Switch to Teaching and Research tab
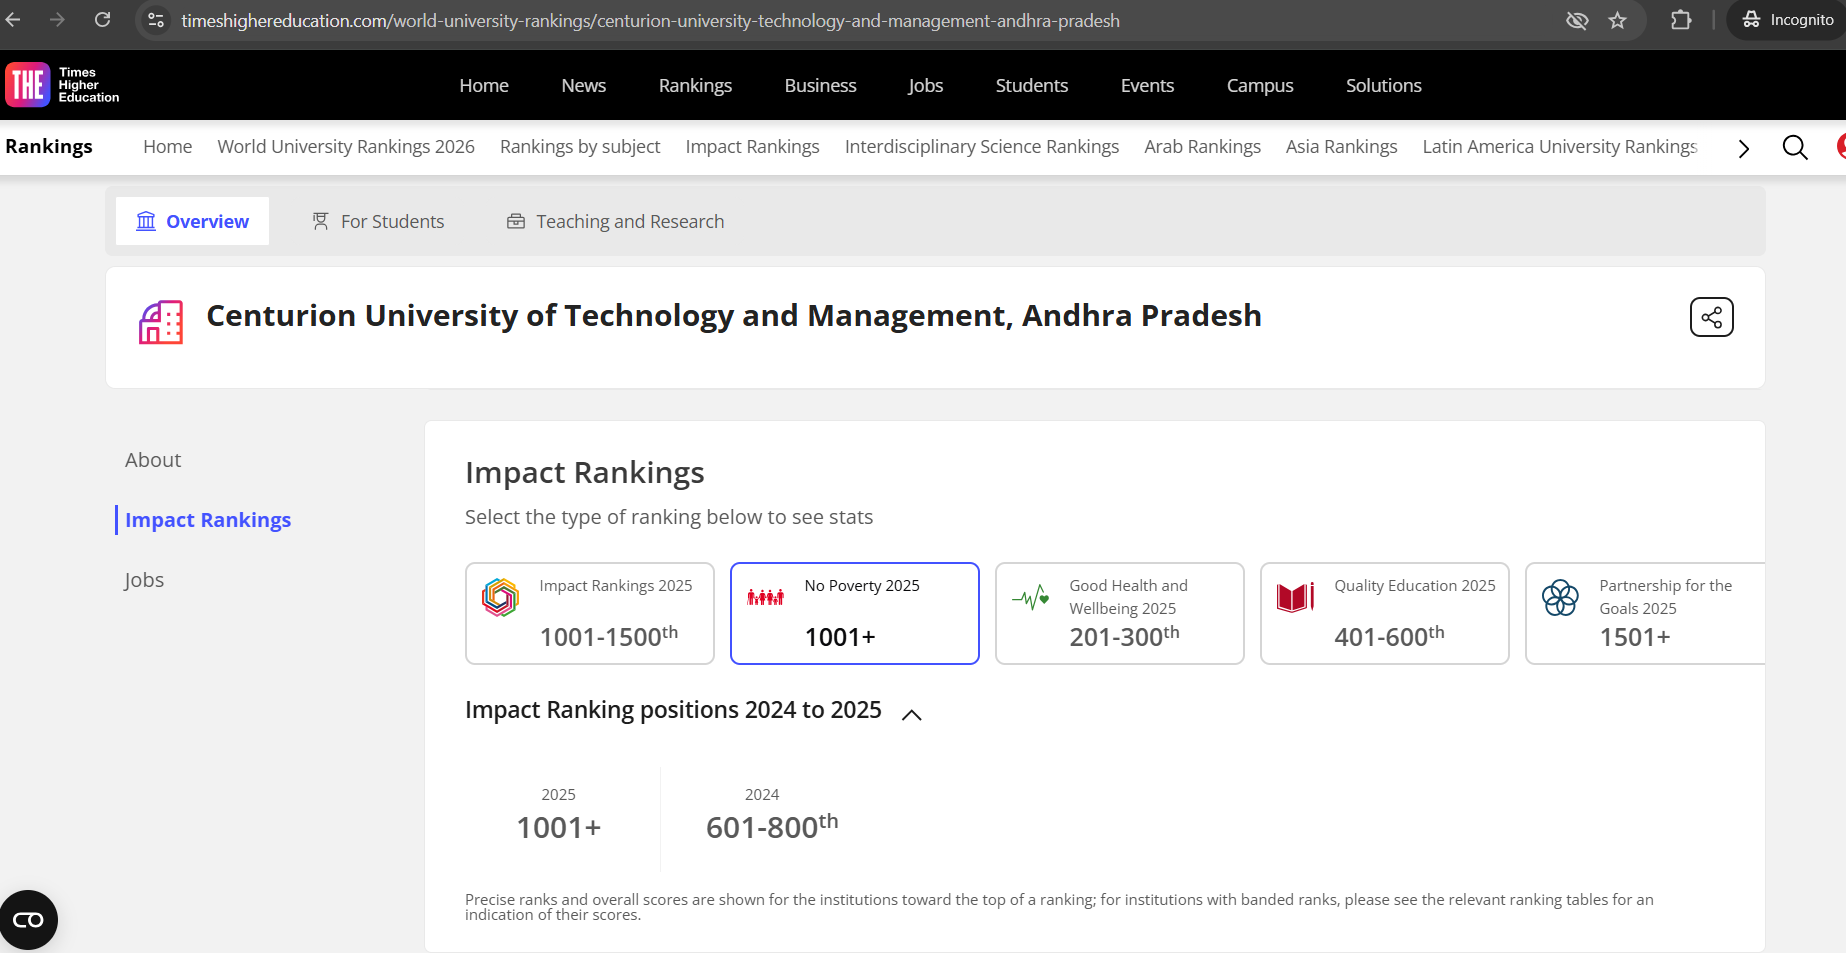The image size is (1846, 953). [x=615, y=221]
